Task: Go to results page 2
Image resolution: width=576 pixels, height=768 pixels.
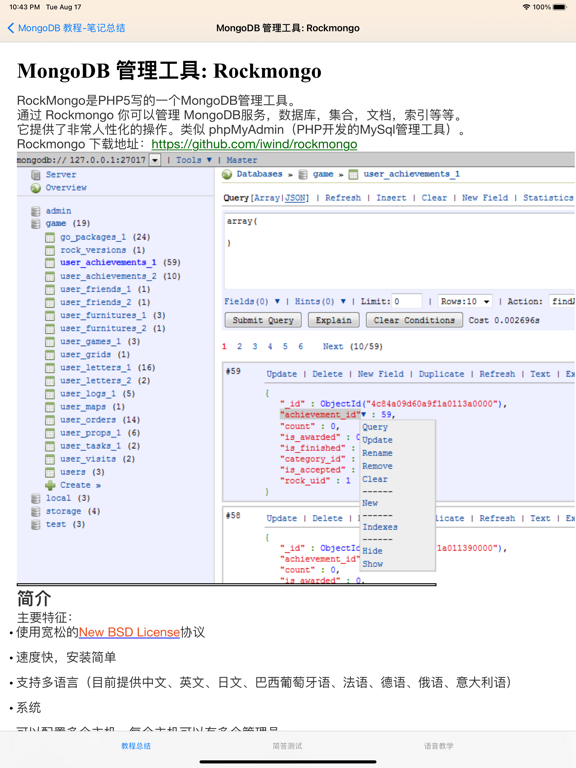Action: (240, 346)
